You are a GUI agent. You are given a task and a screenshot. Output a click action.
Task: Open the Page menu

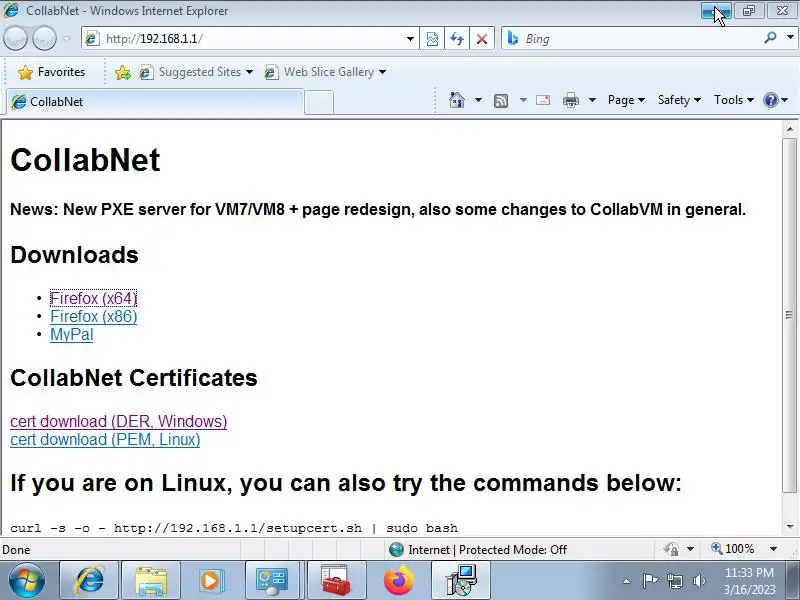pyautogui.click(x=626, y=100)
